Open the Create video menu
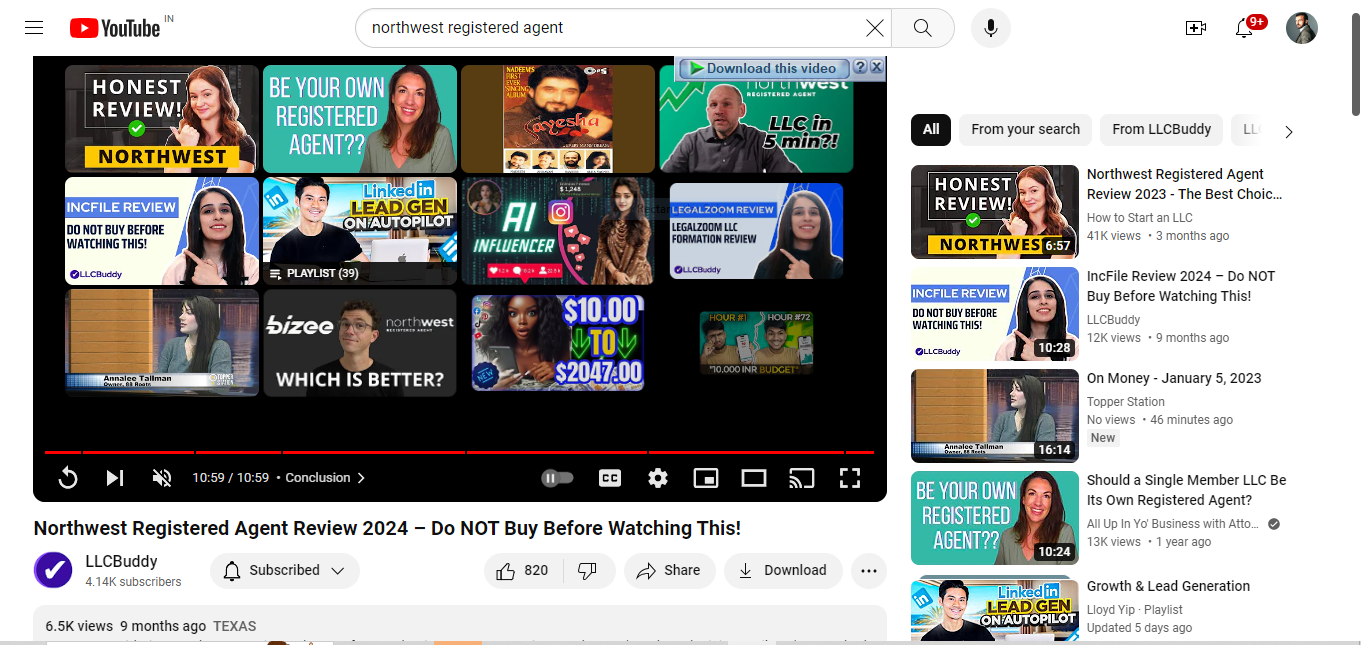The image size is (1361, 645). click(x=1196, y=28)
